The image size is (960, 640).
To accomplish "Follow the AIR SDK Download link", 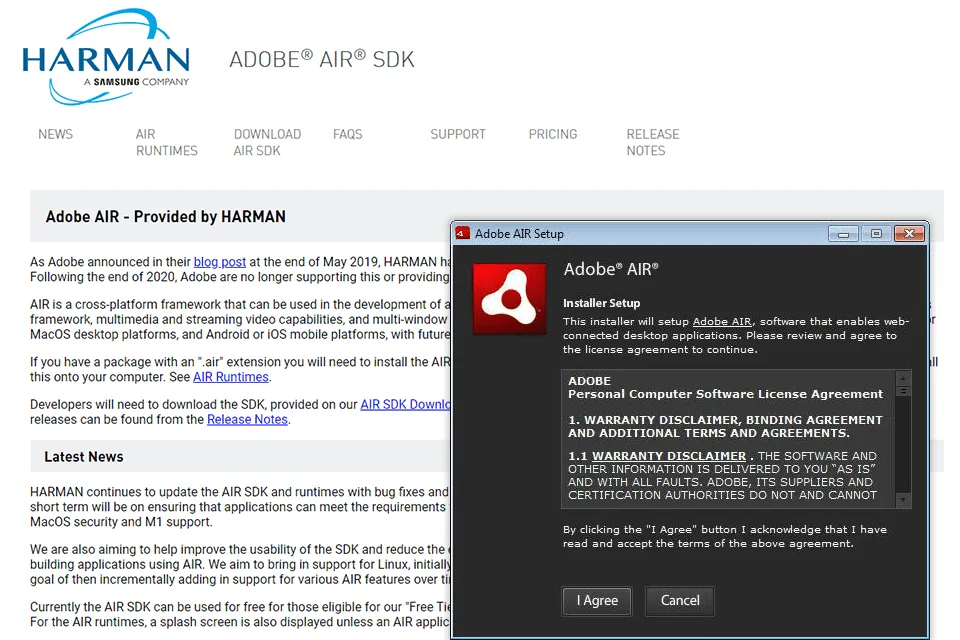I will 405,405.
